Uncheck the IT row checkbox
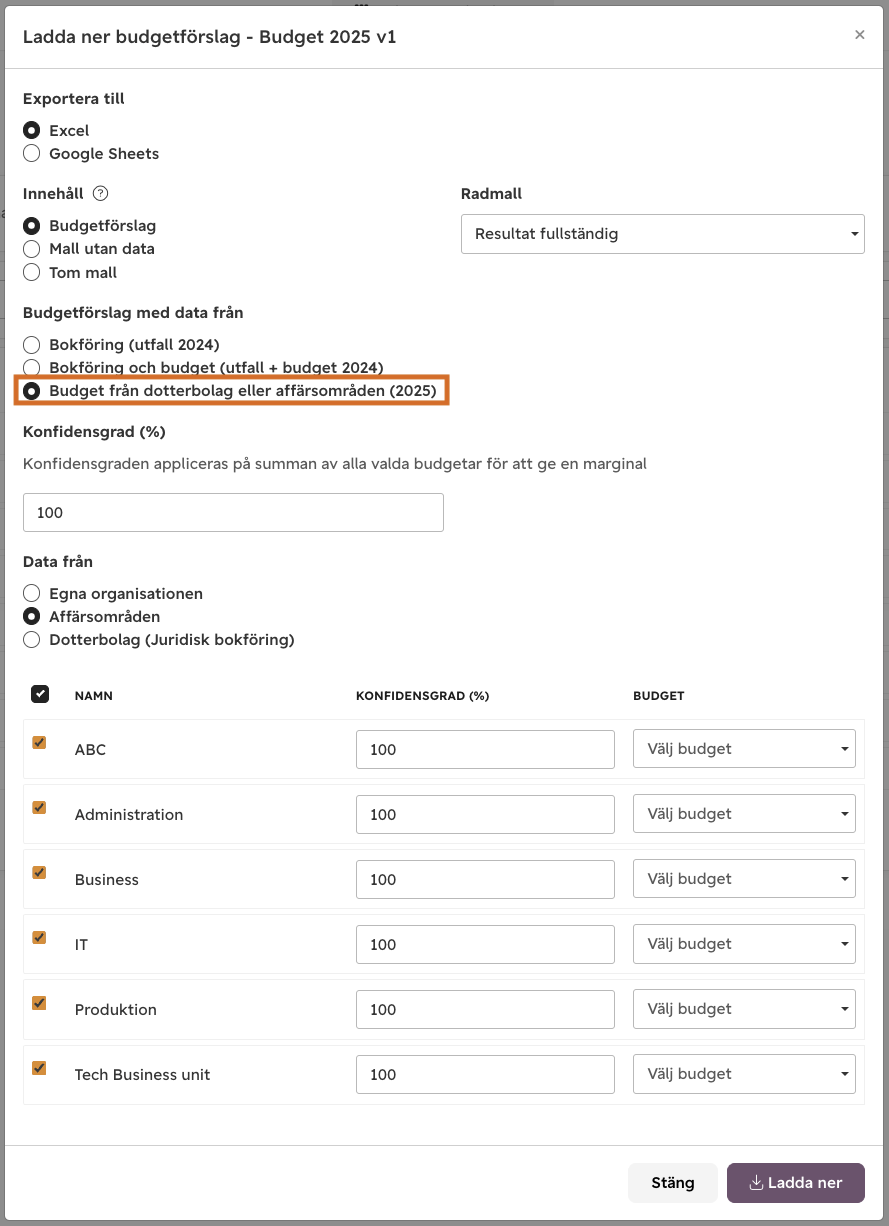The image size is (889, 1226). point(39,937)
